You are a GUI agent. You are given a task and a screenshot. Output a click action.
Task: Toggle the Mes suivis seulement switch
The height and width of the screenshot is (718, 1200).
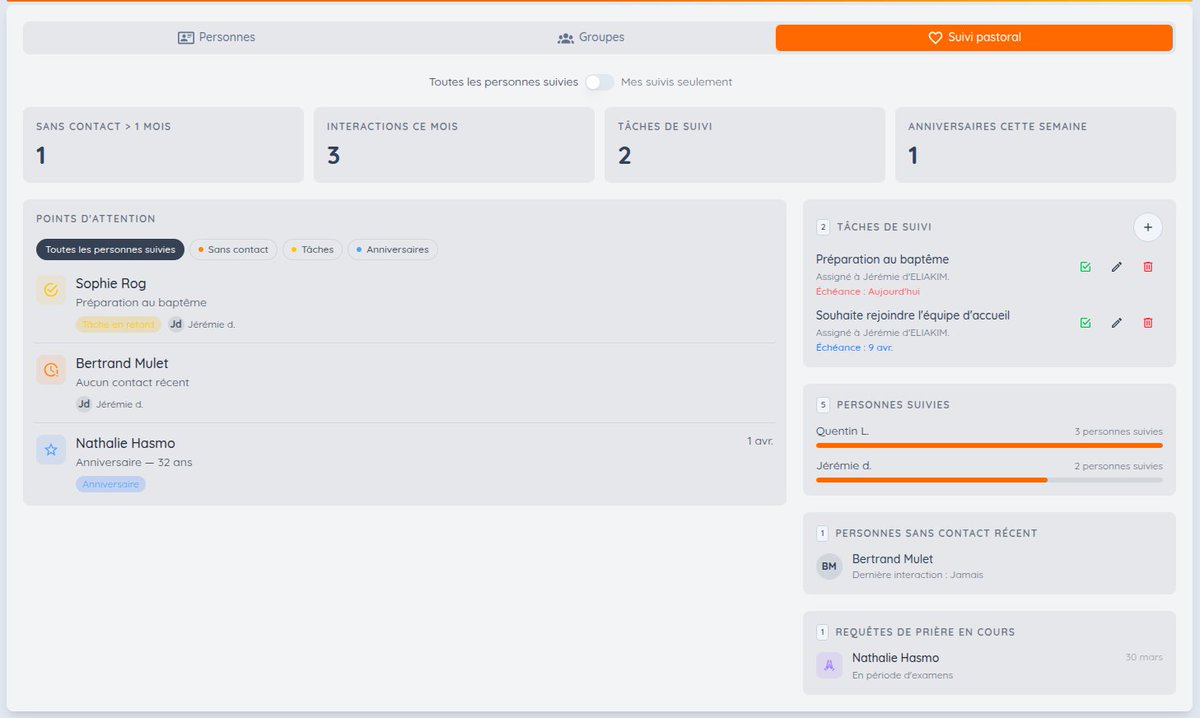point(599,82)
